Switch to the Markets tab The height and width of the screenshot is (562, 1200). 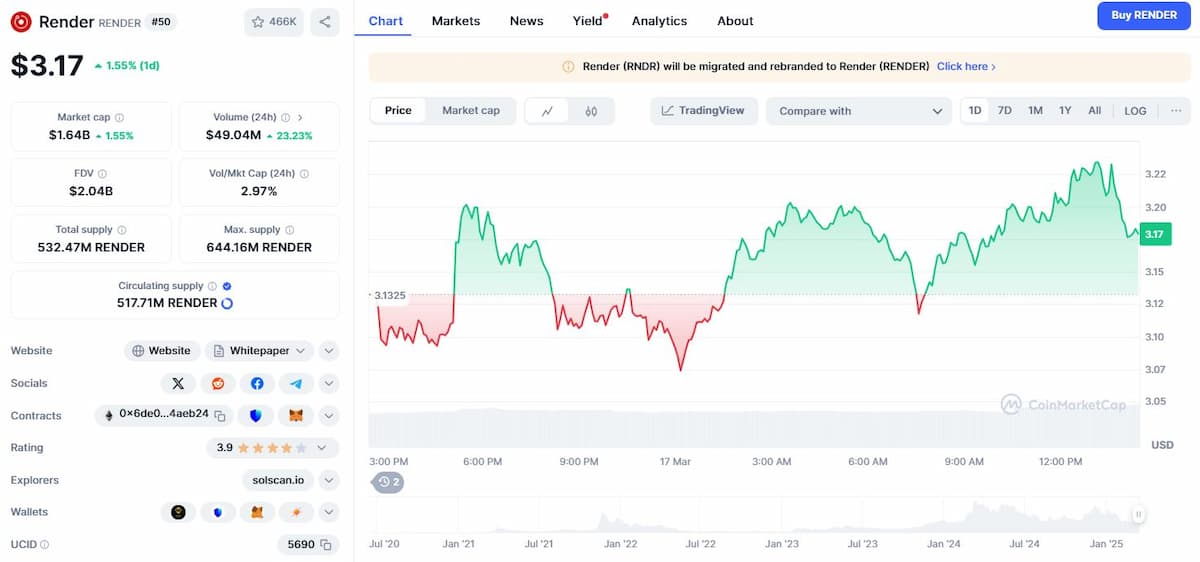[456, 21]
